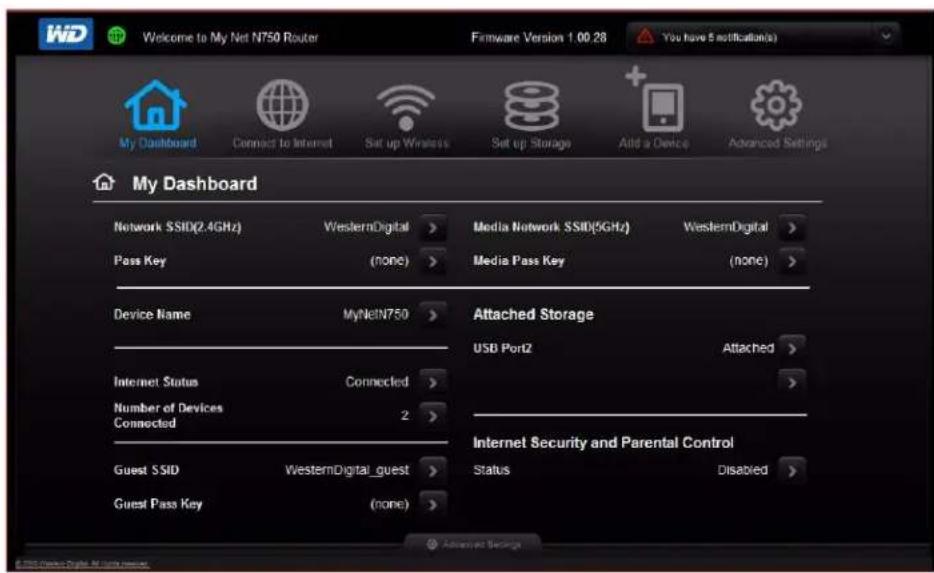Click WesternDigital_guest SSID value
Screen dimensions: 934x573
tap(347, 470)
